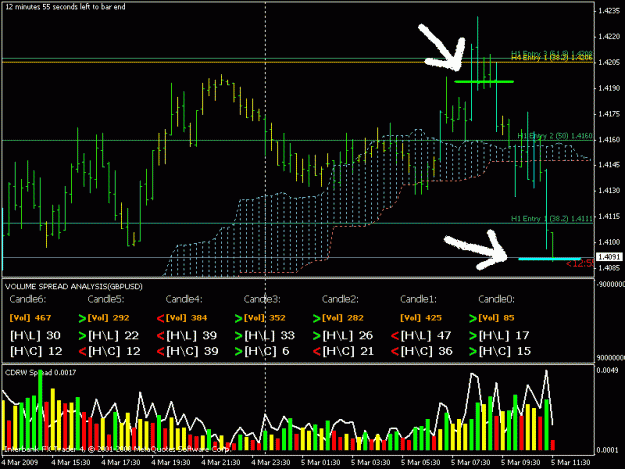Pick the '[H\C] 12' reading under Candle5
Screen dimensions: 625x469
[x=114, y=351]
